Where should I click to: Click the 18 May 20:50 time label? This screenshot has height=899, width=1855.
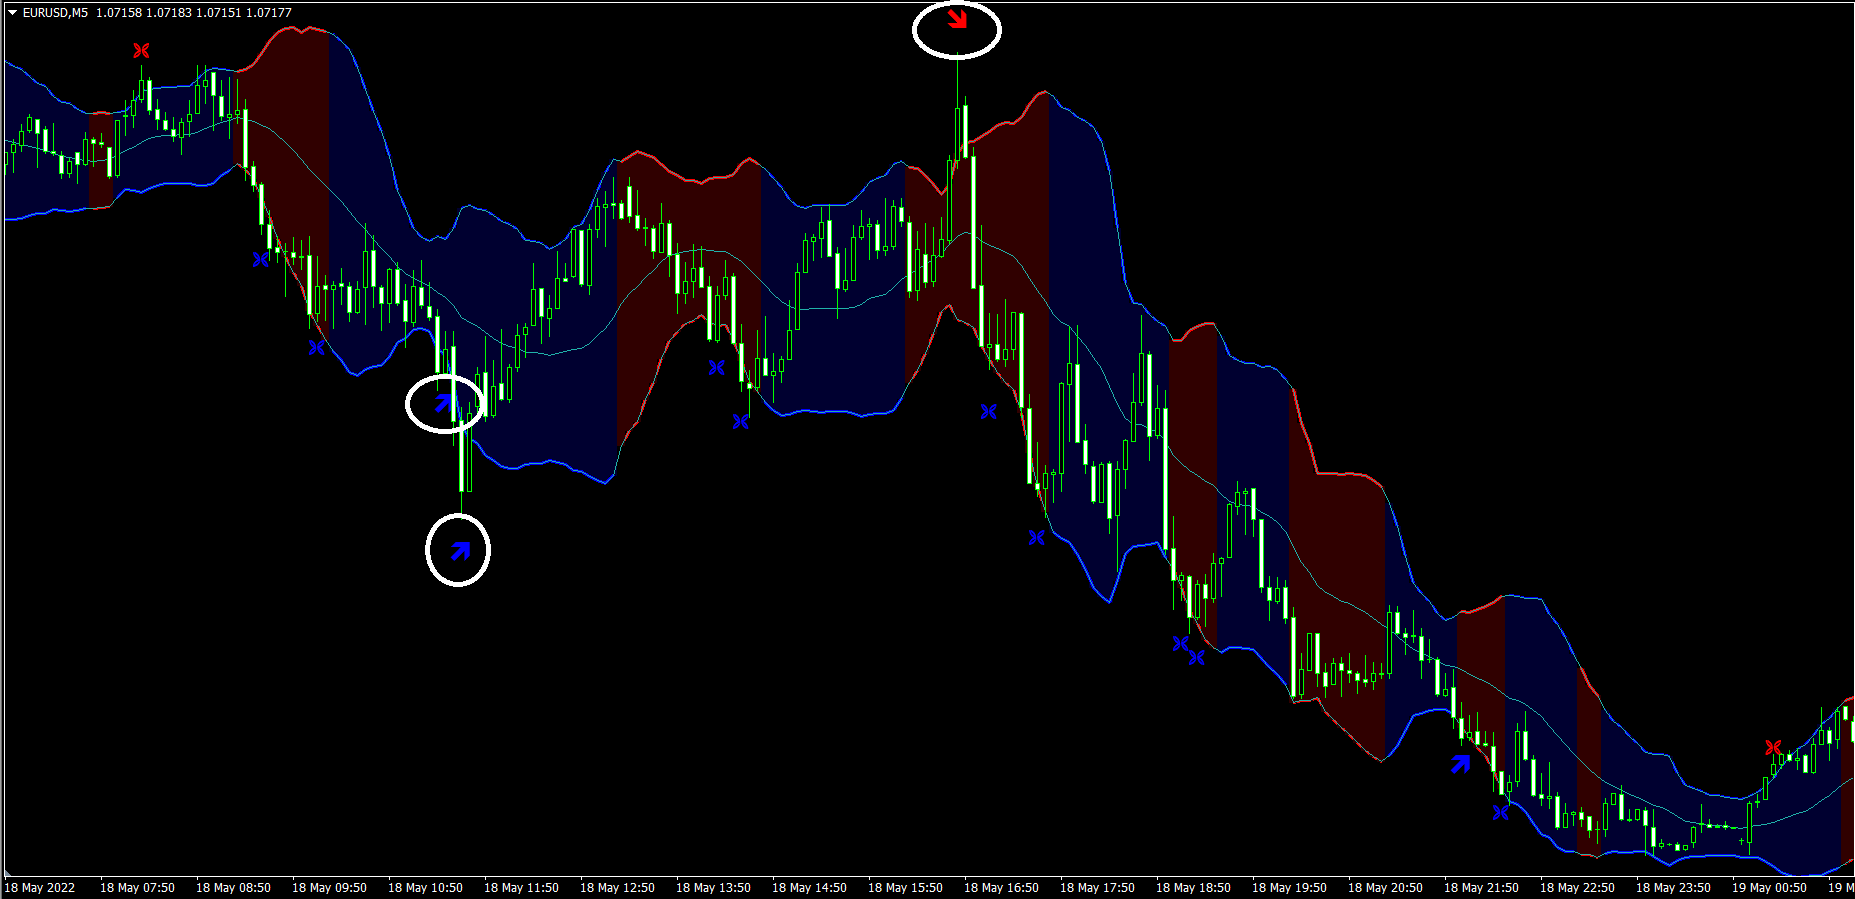(1385, 888)
